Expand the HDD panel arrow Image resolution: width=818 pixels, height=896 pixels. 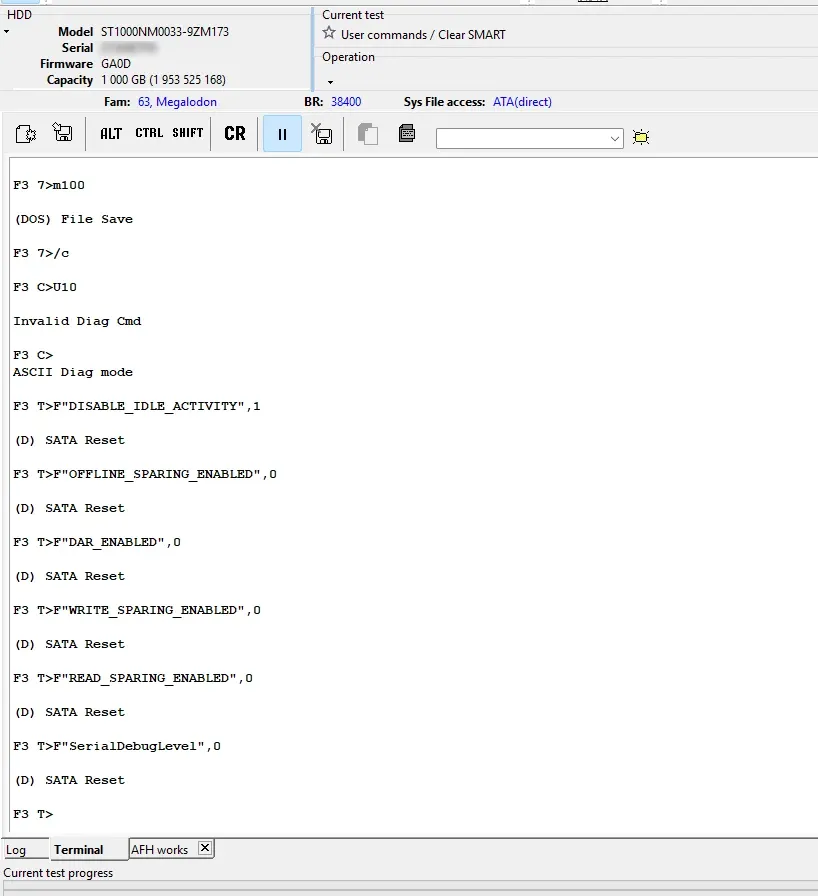click(x=7, y=32)
